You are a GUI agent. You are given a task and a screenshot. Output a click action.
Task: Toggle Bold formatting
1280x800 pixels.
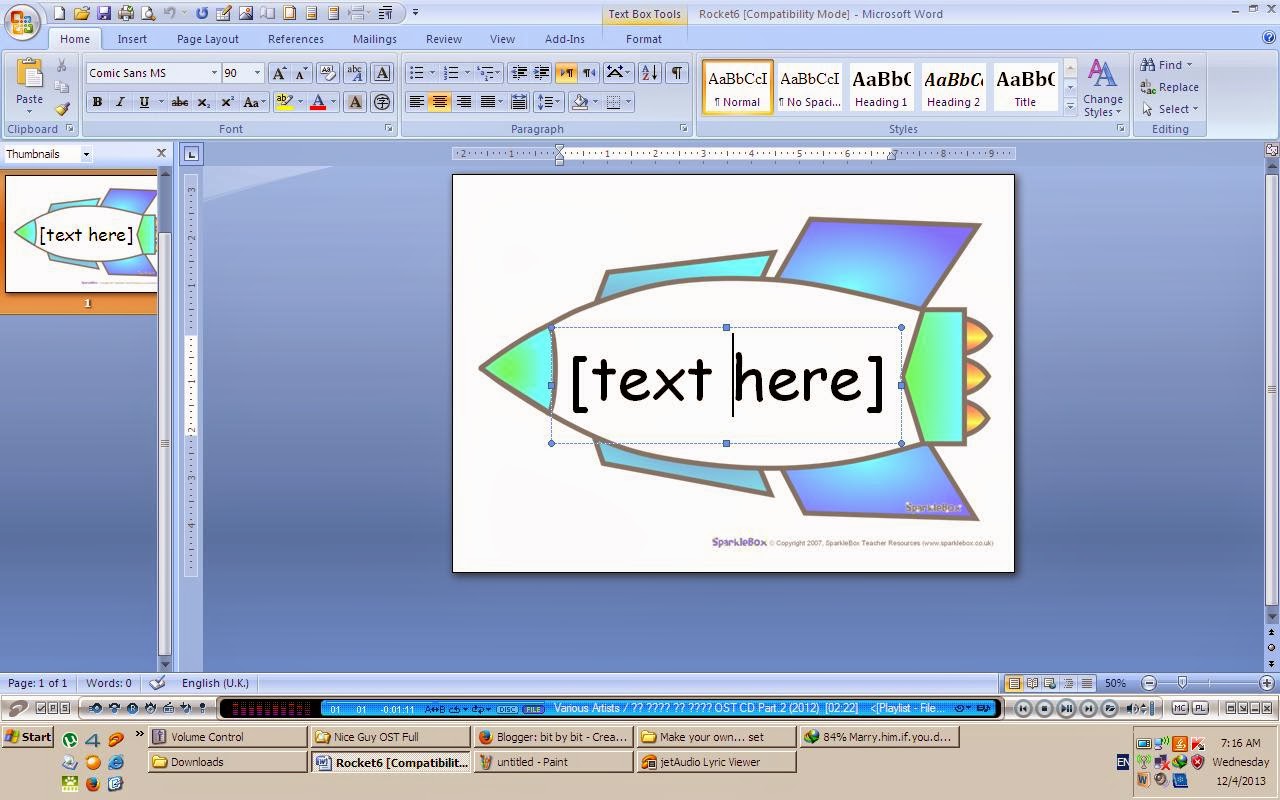pos(97,102)
